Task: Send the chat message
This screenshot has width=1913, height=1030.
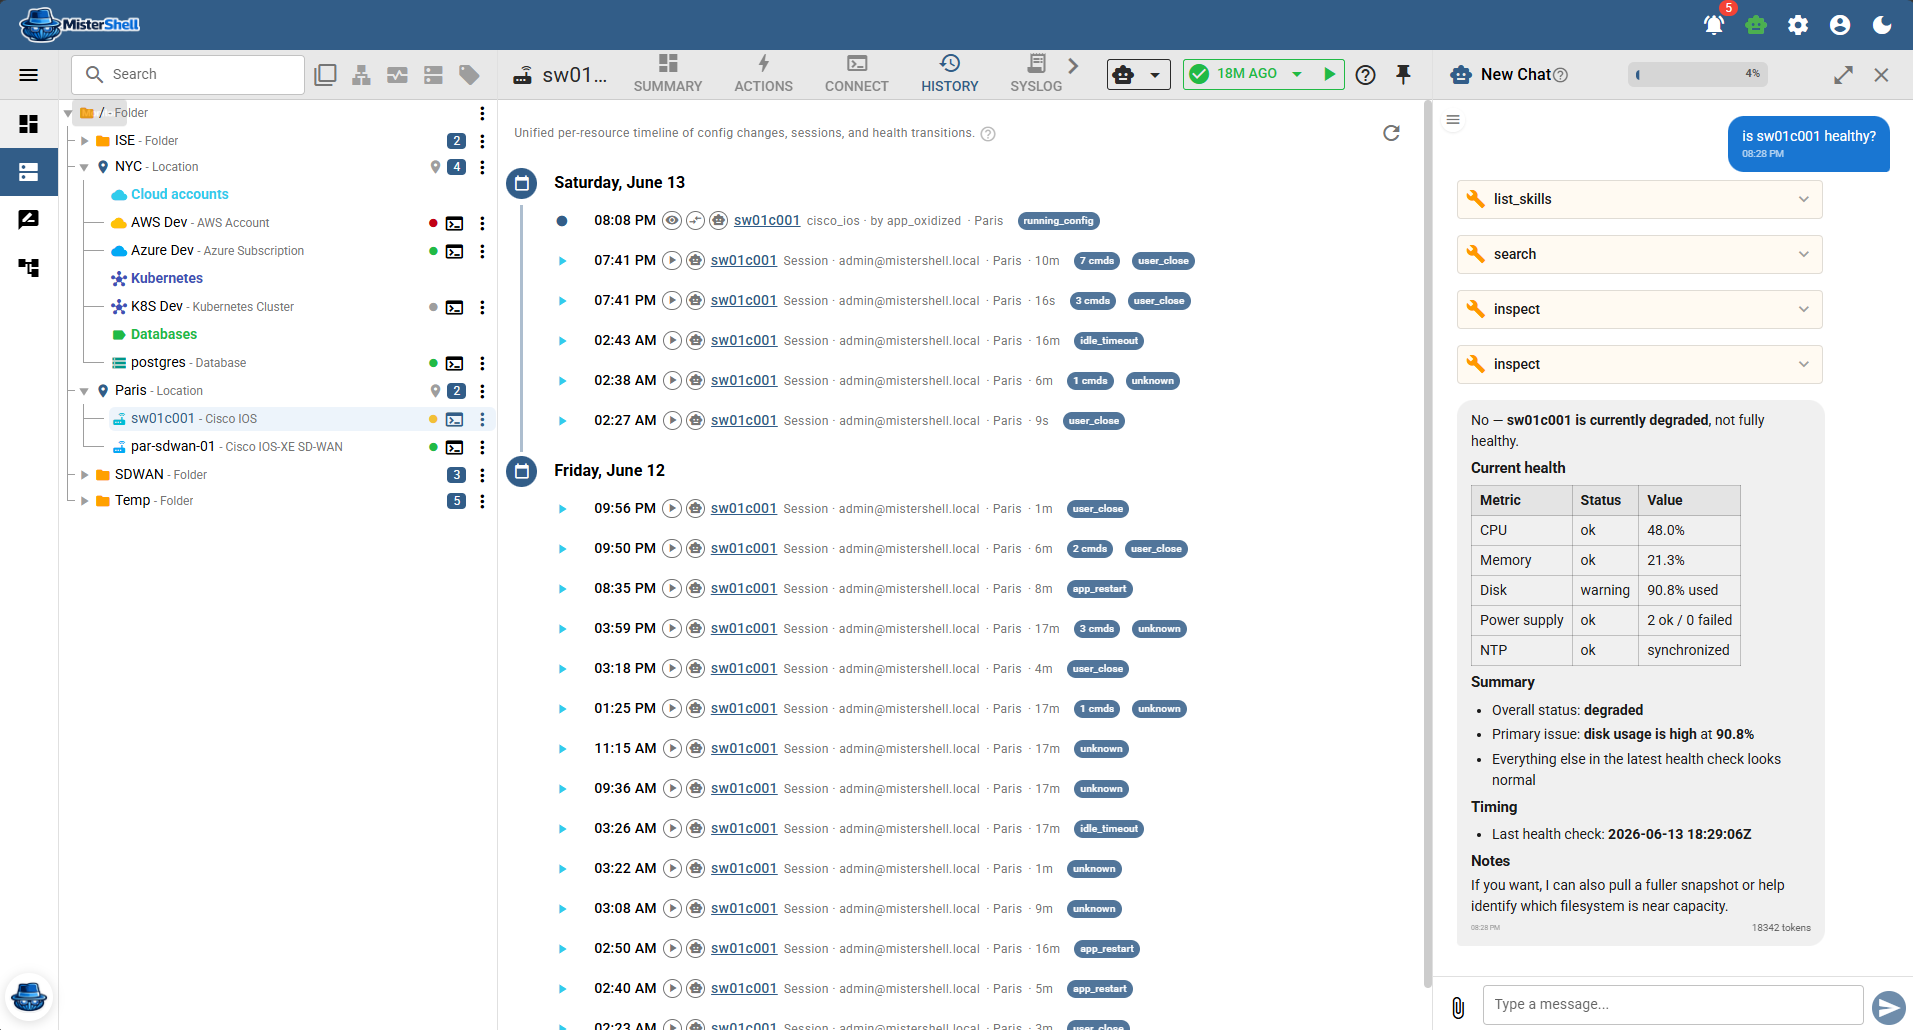Action: tap(1889, 1007)
